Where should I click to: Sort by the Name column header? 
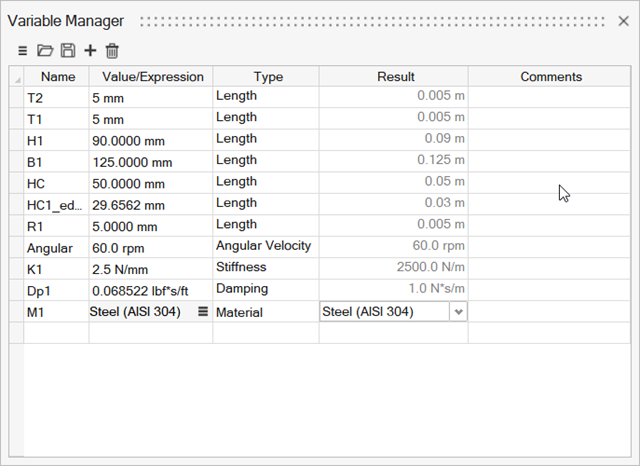coord(56,76)
